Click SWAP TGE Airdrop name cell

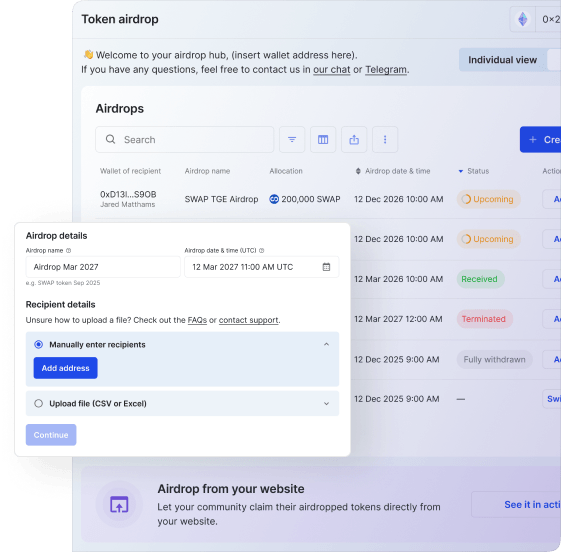tap(221, 199)
